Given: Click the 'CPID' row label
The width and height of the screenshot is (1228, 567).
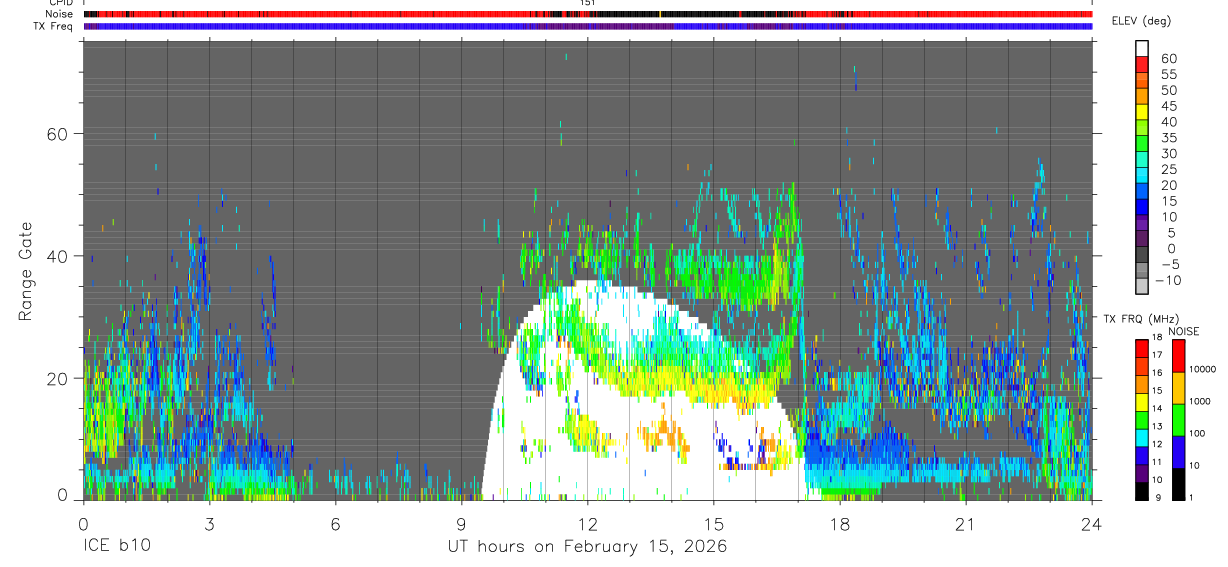Looking at the screenshot, I should point(59,3).
